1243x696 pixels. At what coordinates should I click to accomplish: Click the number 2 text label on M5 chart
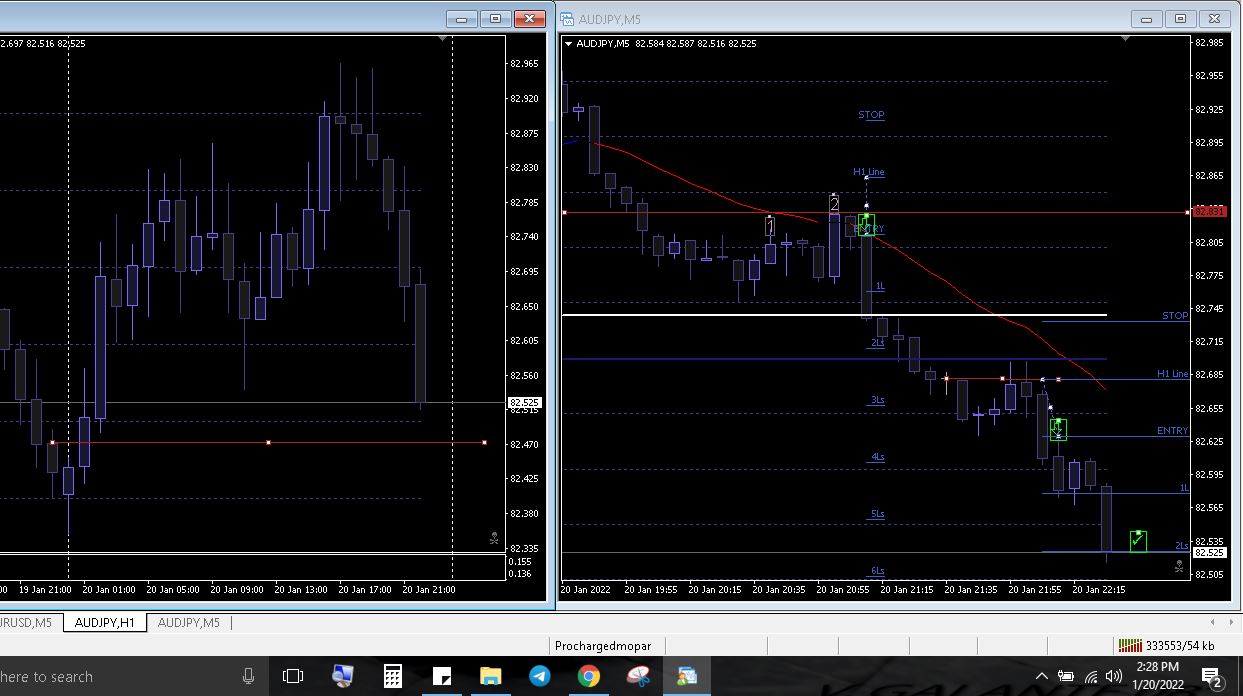tap(834, 204)
